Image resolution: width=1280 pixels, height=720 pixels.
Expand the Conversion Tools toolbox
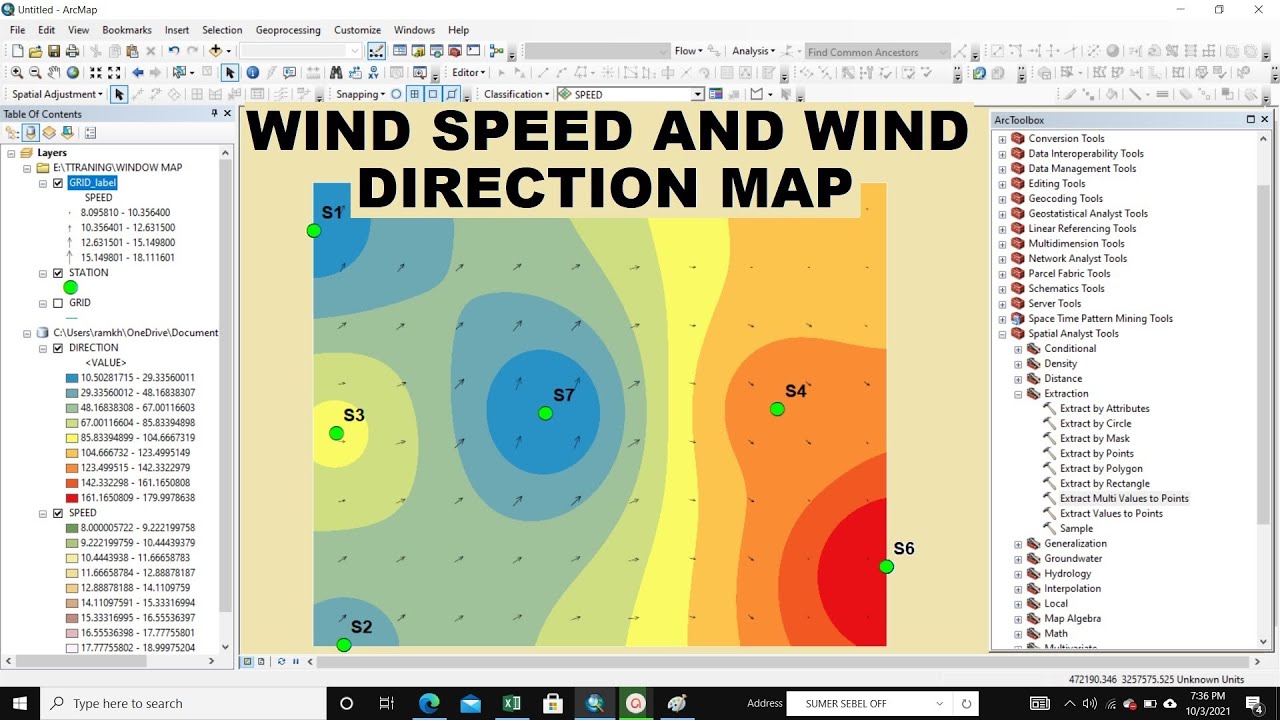1003,139
